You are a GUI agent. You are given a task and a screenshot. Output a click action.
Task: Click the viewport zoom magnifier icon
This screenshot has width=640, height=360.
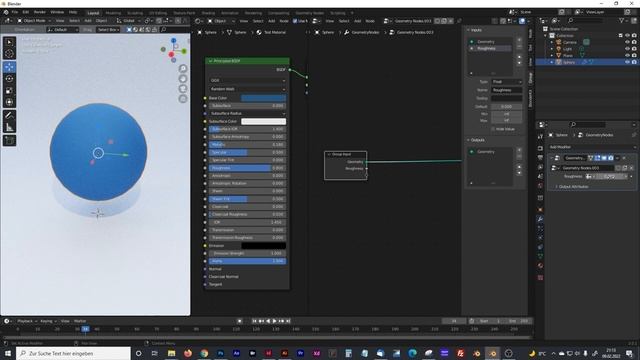183,68
